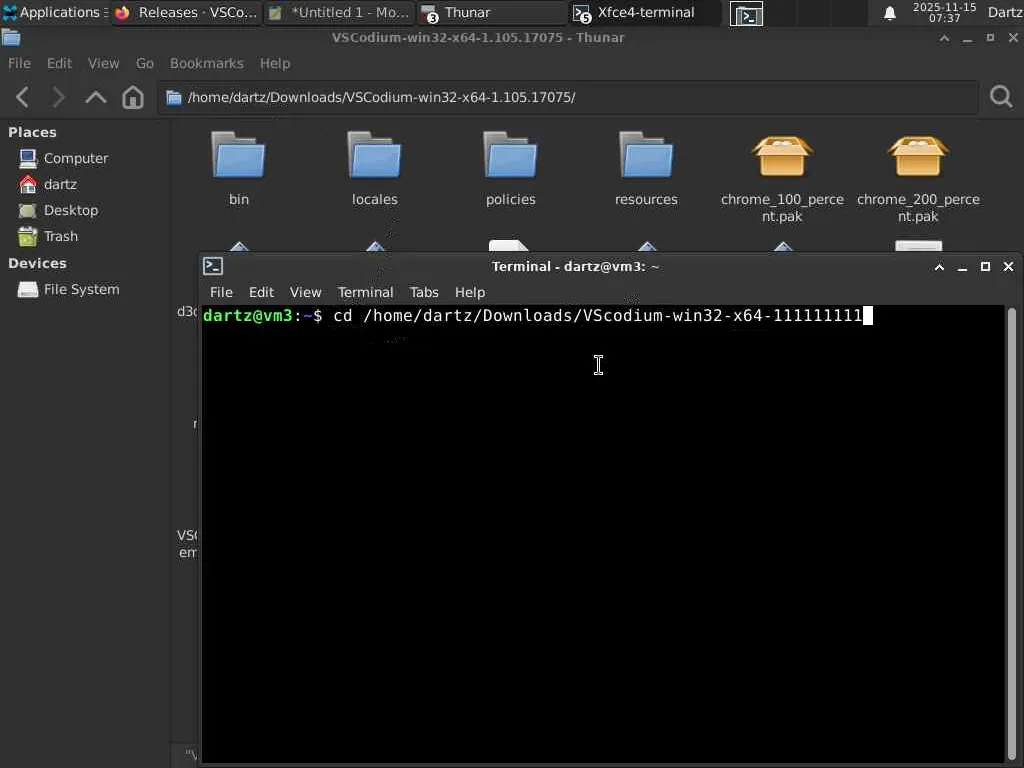Open Applications menu in panel
1024x768 pixels.
coord(54,12)
